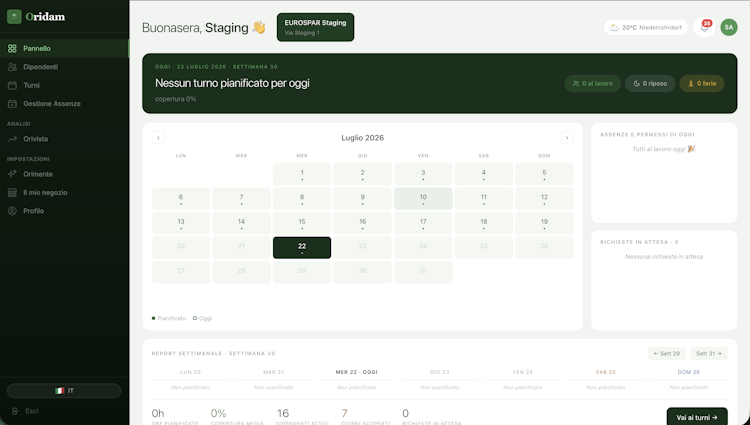Click the 16 dipendenti attivi value
Screen dimensions: 750x425
[283, 413]
